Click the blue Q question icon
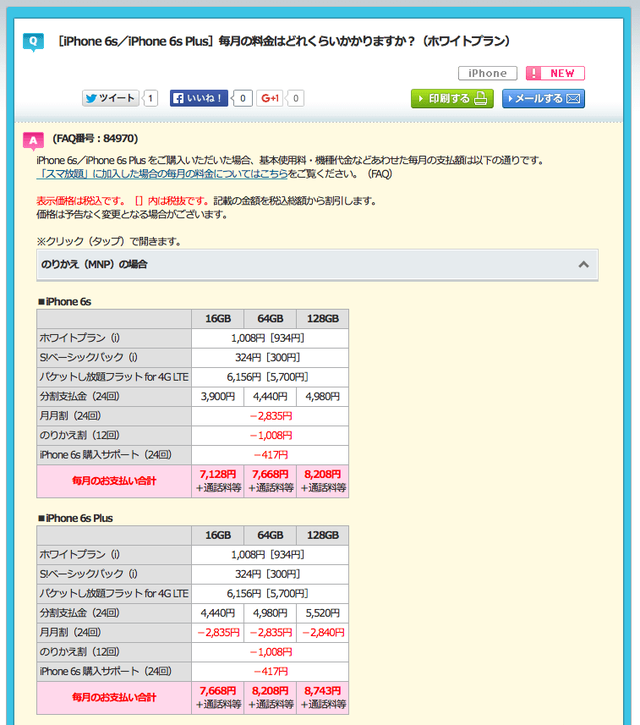Viewport: 640px width, 725px height. point(33,42)
